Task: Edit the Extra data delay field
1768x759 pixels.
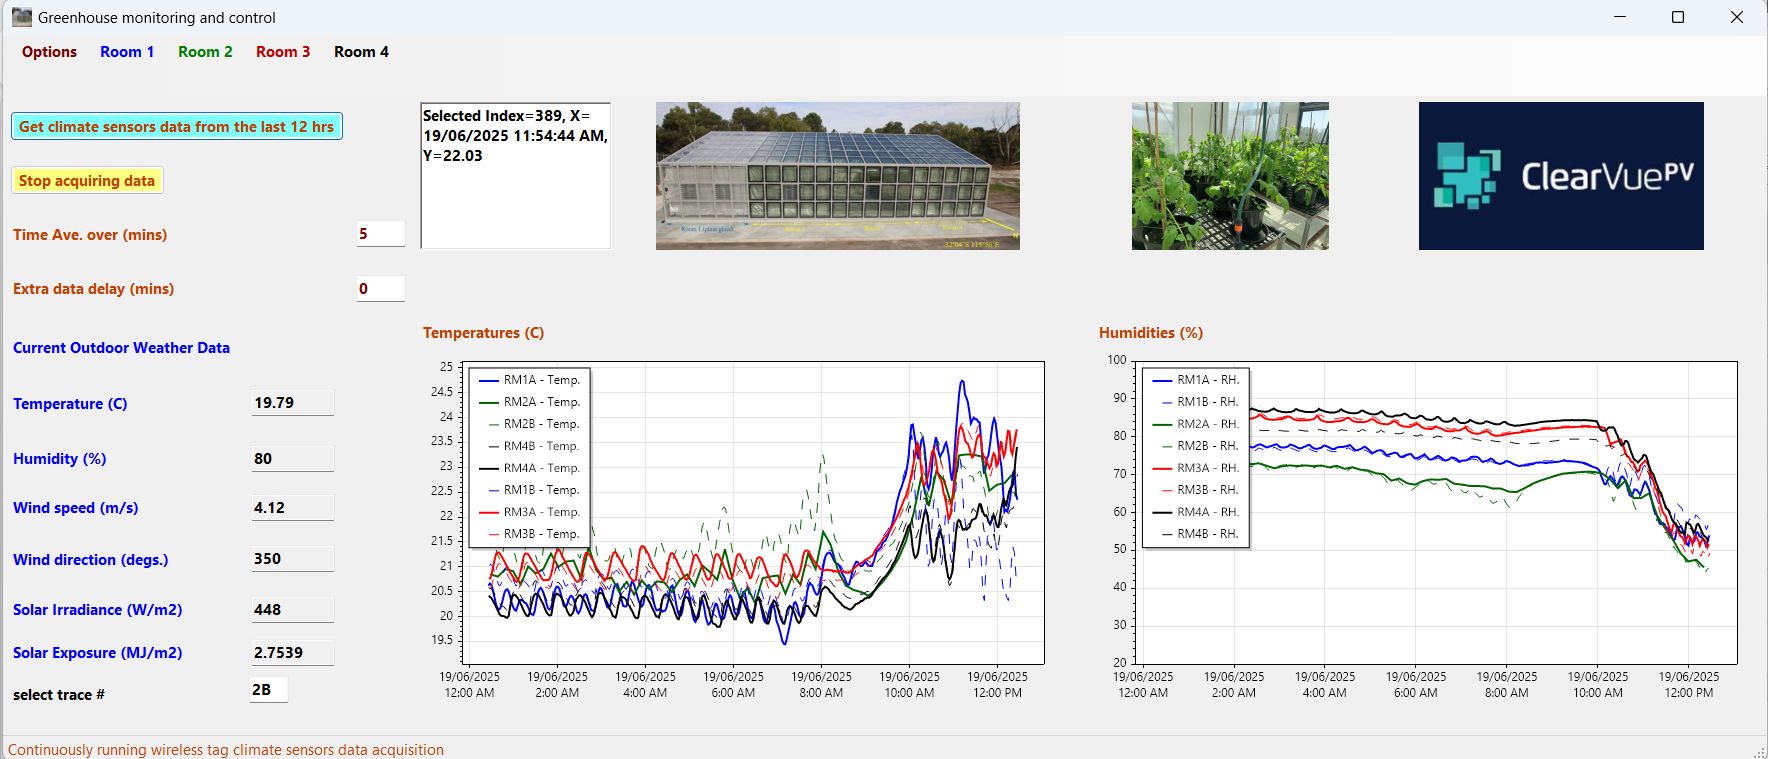Action: tap(380, 289)
